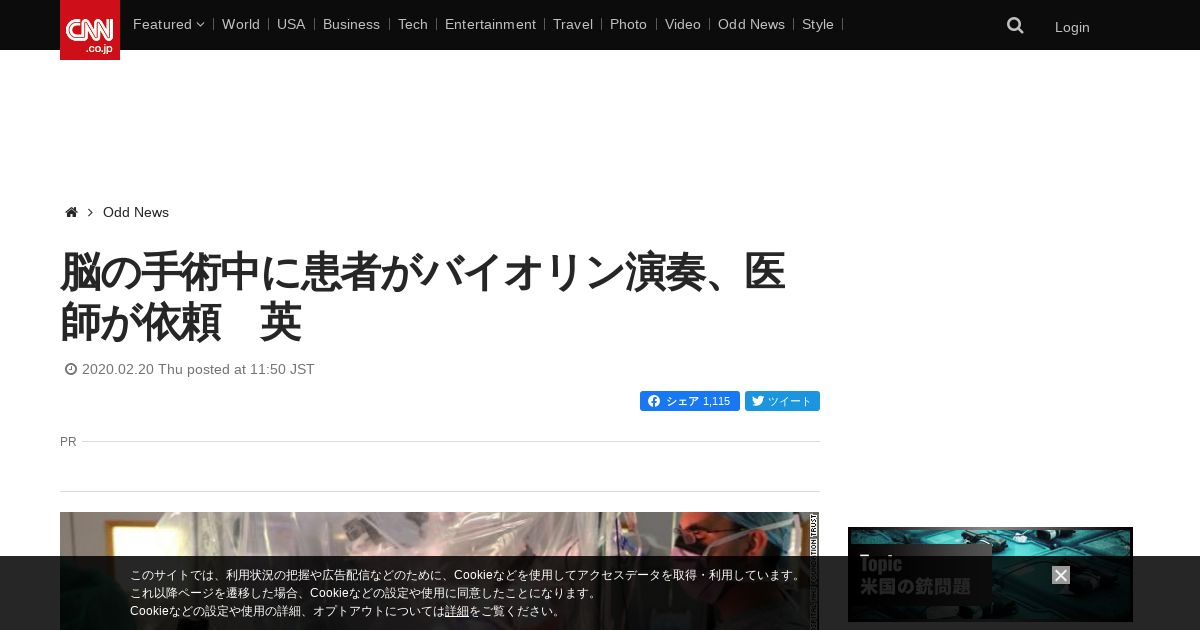Viewport: 1200px width, 630px height.
Task: Go to the Travel section
Action: pyautogui.click(x=573, y=24)
